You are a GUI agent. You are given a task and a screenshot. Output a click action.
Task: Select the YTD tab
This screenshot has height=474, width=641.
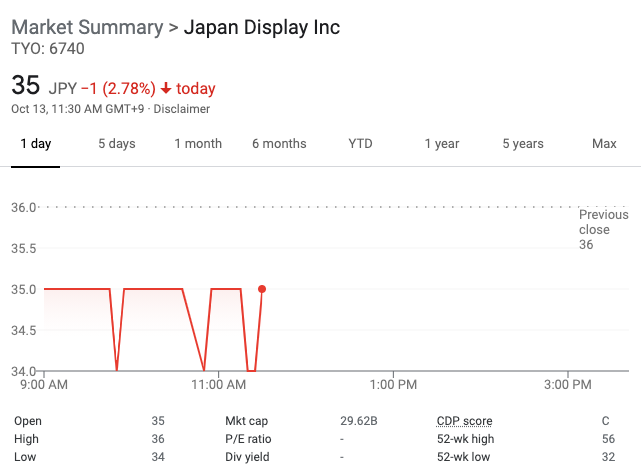[360, 144]
